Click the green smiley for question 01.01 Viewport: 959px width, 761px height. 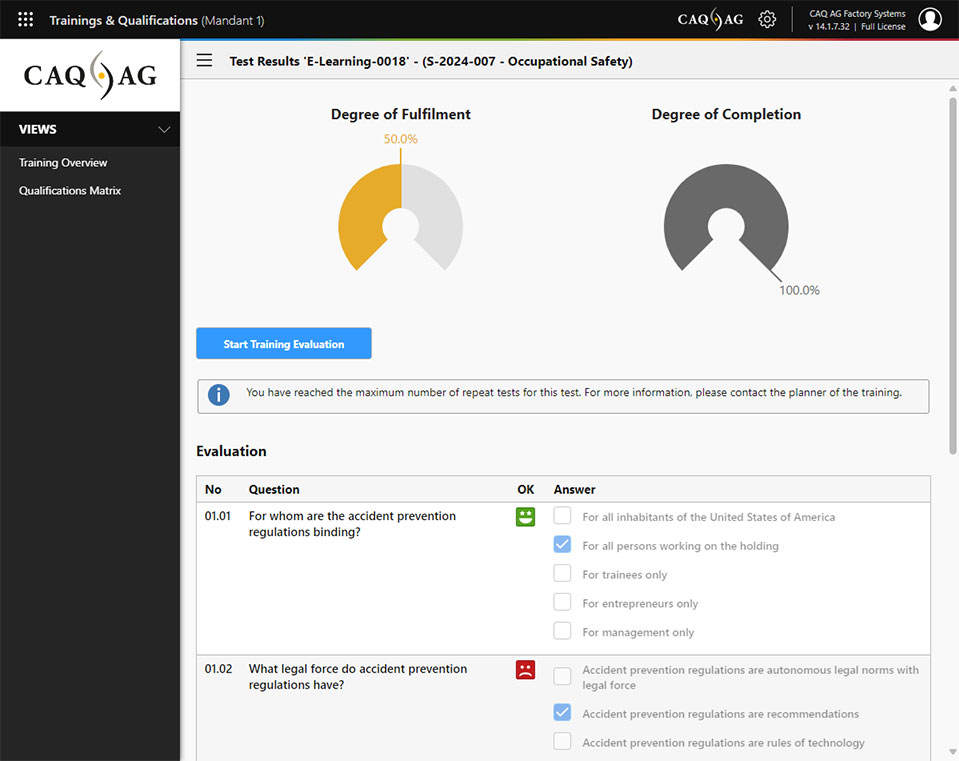(525, 517)
